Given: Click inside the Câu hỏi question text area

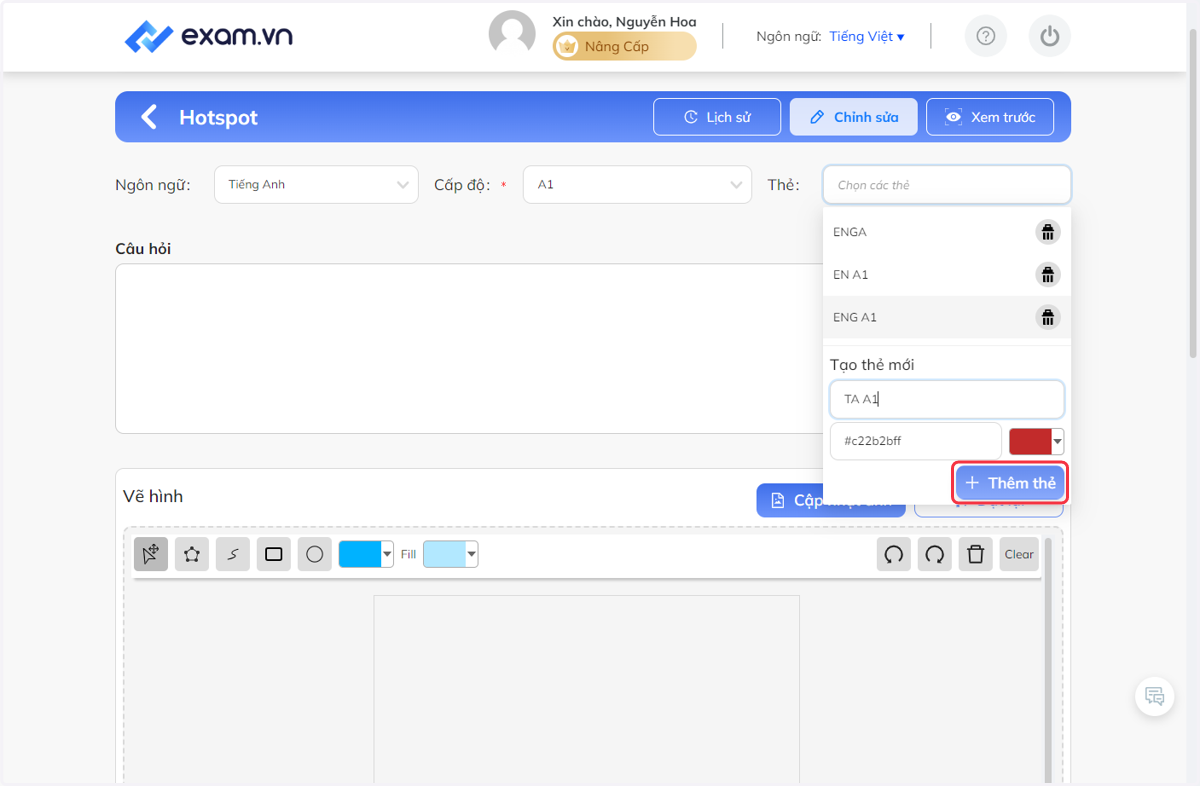Looking at the screenshot, I should click(468, 348).
